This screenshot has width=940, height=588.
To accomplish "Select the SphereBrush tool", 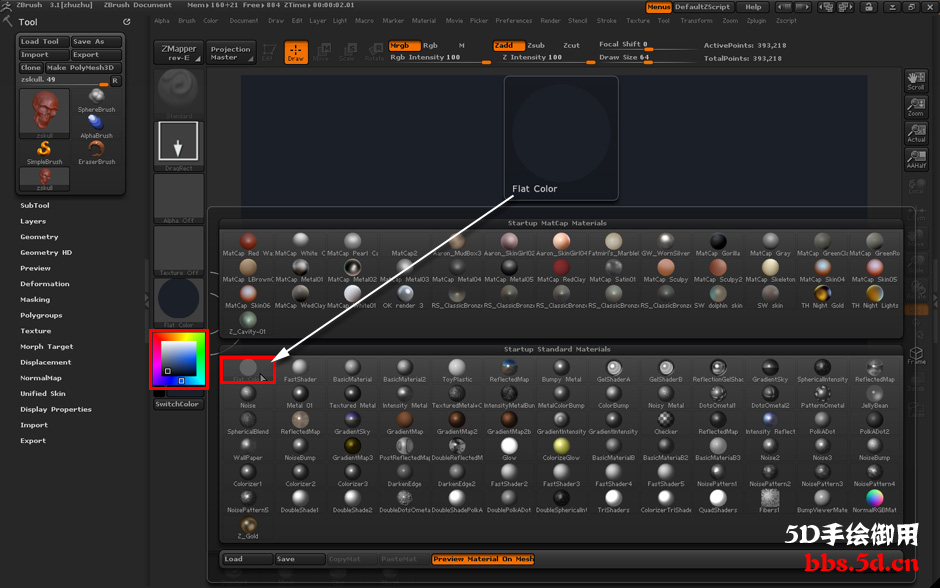I will pyautogui.click(x=97, y=101).
